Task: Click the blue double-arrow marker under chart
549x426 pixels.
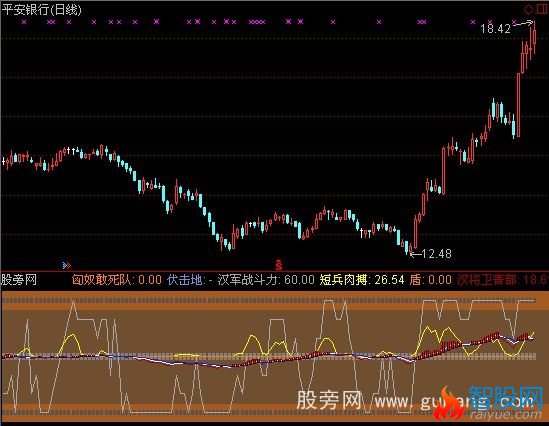Action: (67, 265)
